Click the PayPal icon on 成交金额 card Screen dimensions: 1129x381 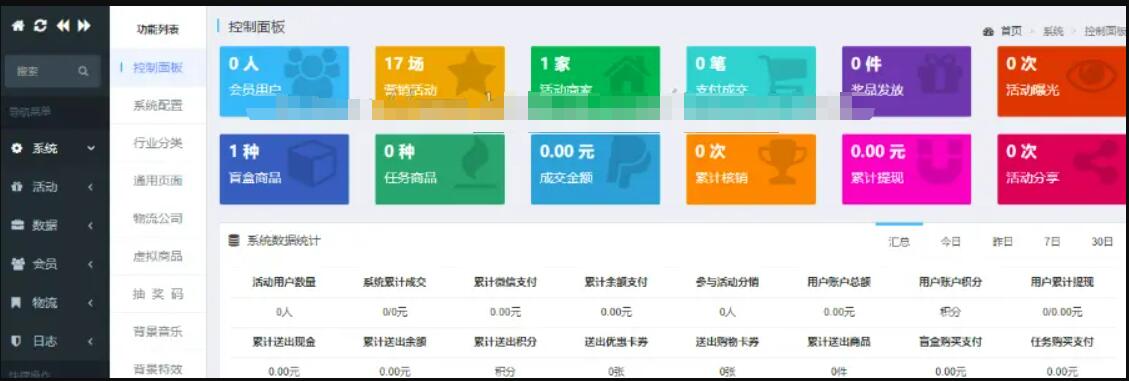point(628,164)
